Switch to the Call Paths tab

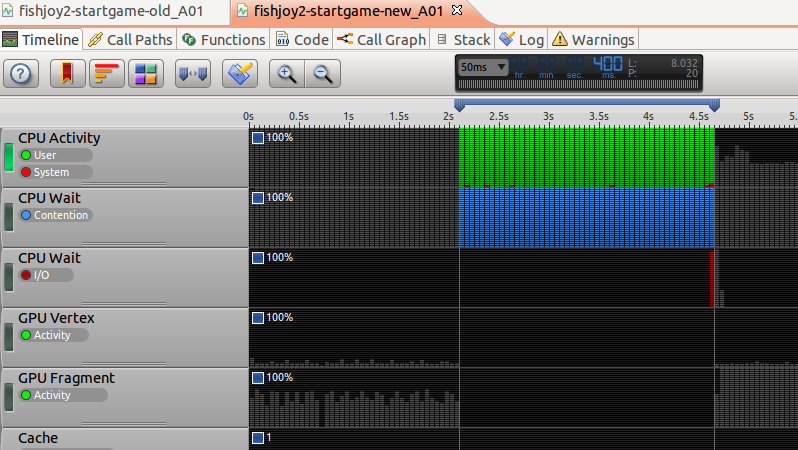point(131,40)
